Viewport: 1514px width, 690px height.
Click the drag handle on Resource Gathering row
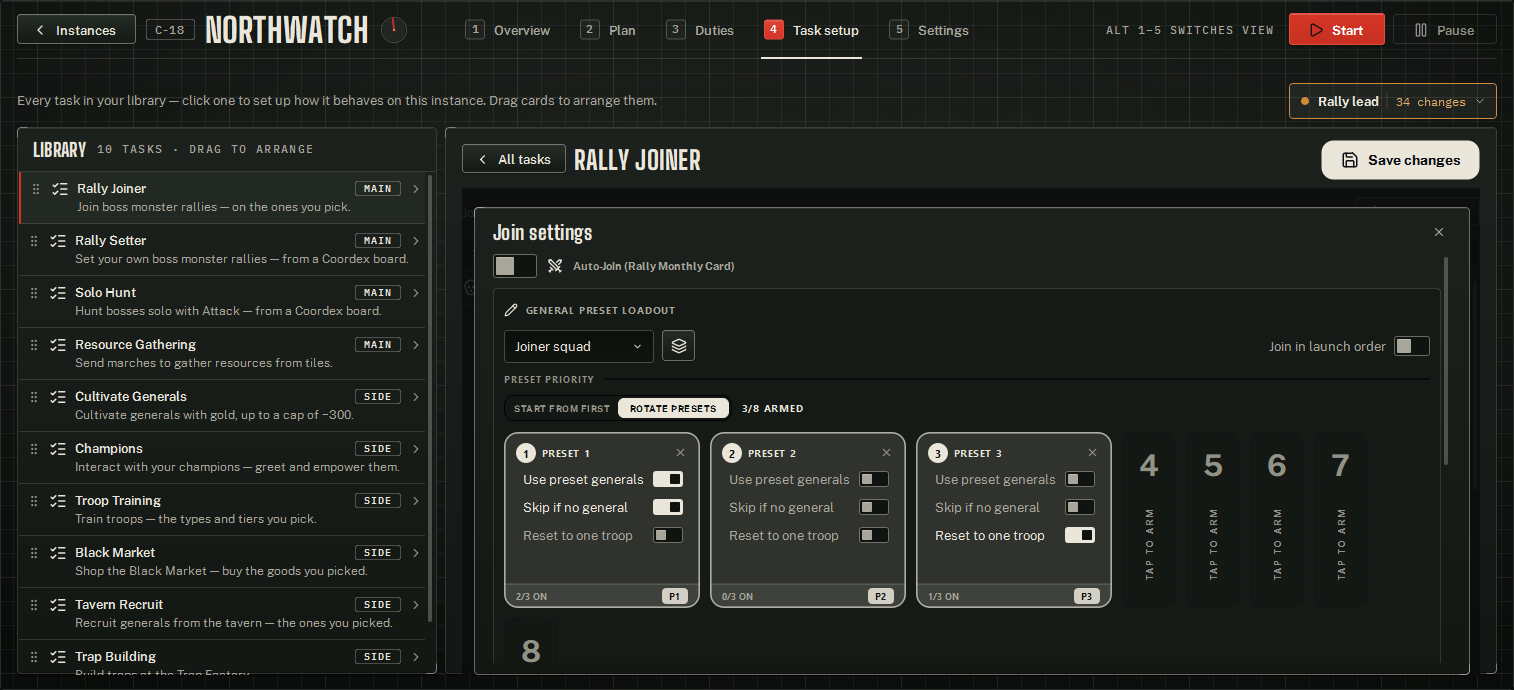35,345
